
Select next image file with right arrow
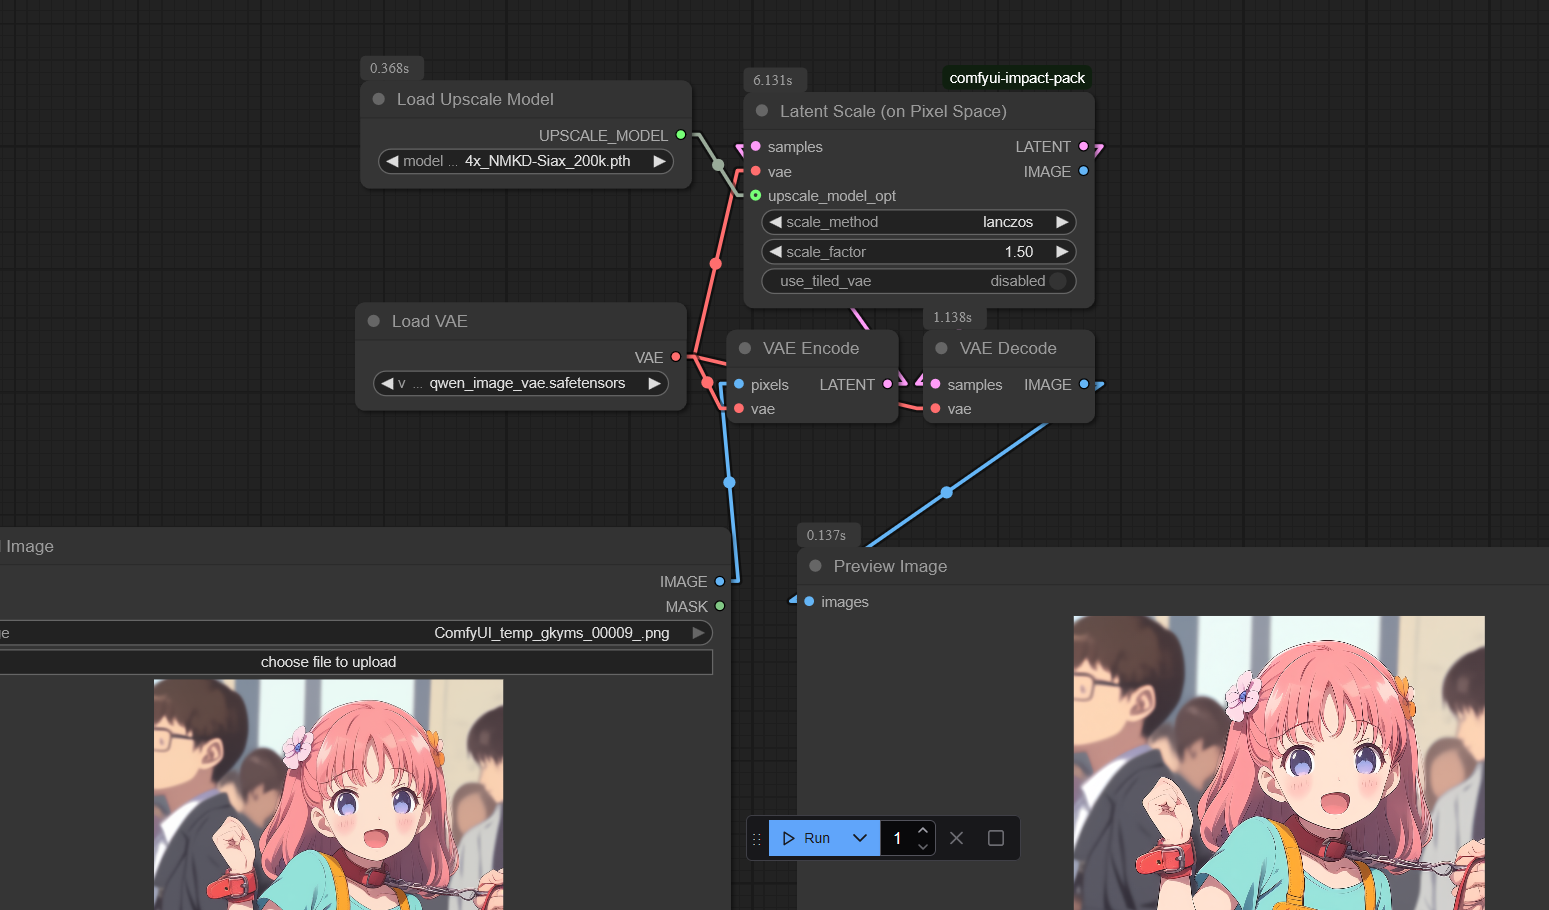tap(698, 633)
